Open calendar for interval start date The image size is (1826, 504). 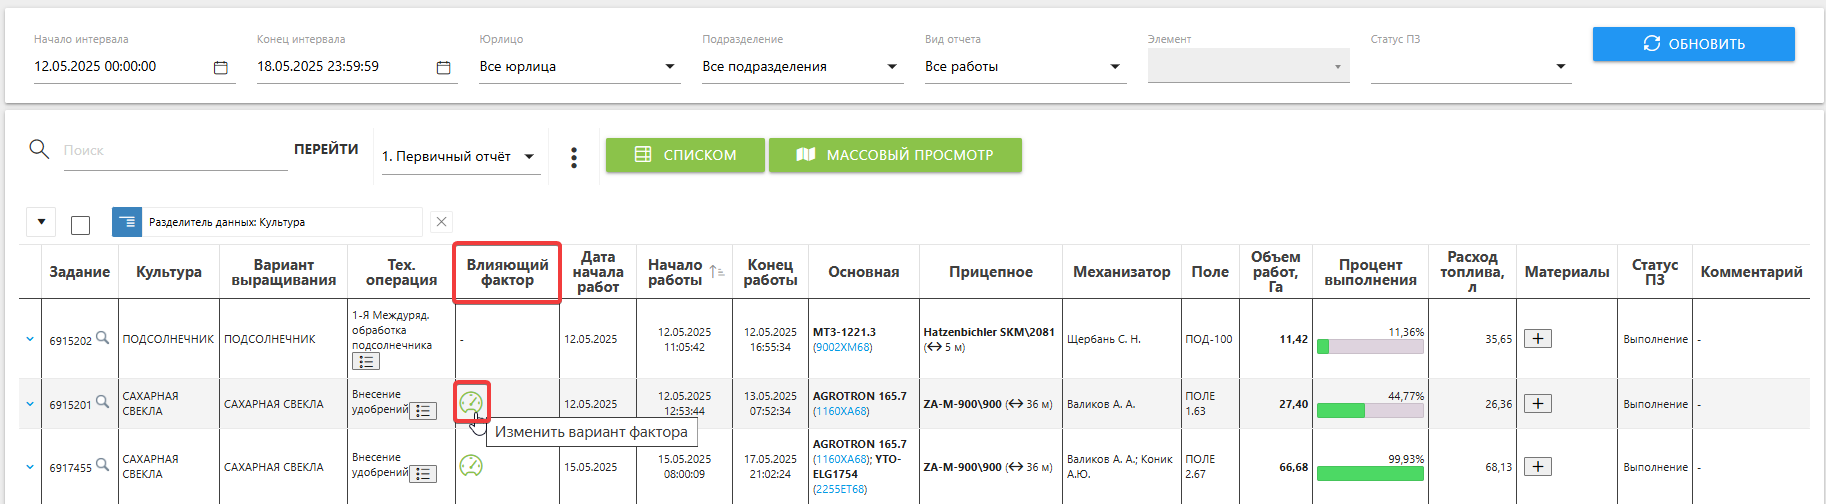pyautogui.click(x=221, y=67)
